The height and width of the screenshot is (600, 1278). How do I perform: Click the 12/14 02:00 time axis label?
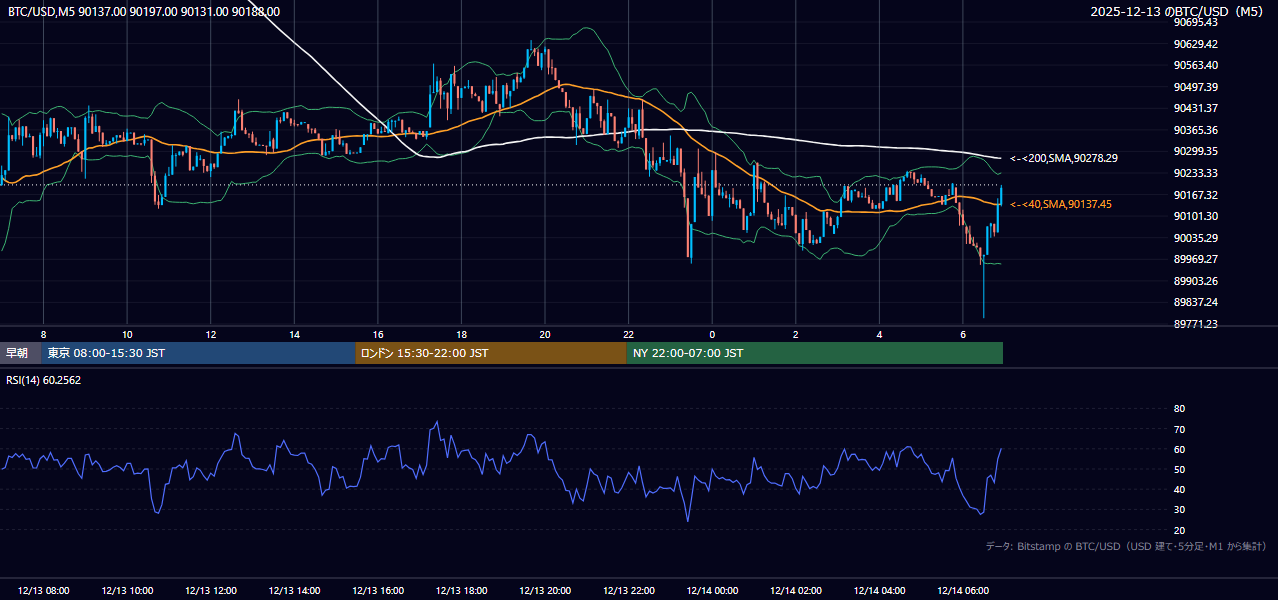796,591
